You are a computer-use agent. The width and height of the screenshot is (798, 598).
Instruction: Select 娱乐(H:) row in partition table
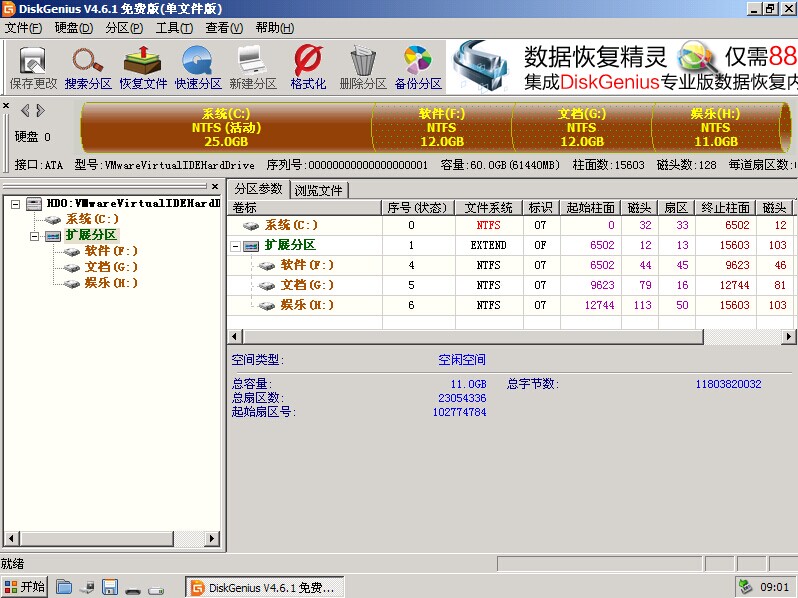click(x=511, y=305)
